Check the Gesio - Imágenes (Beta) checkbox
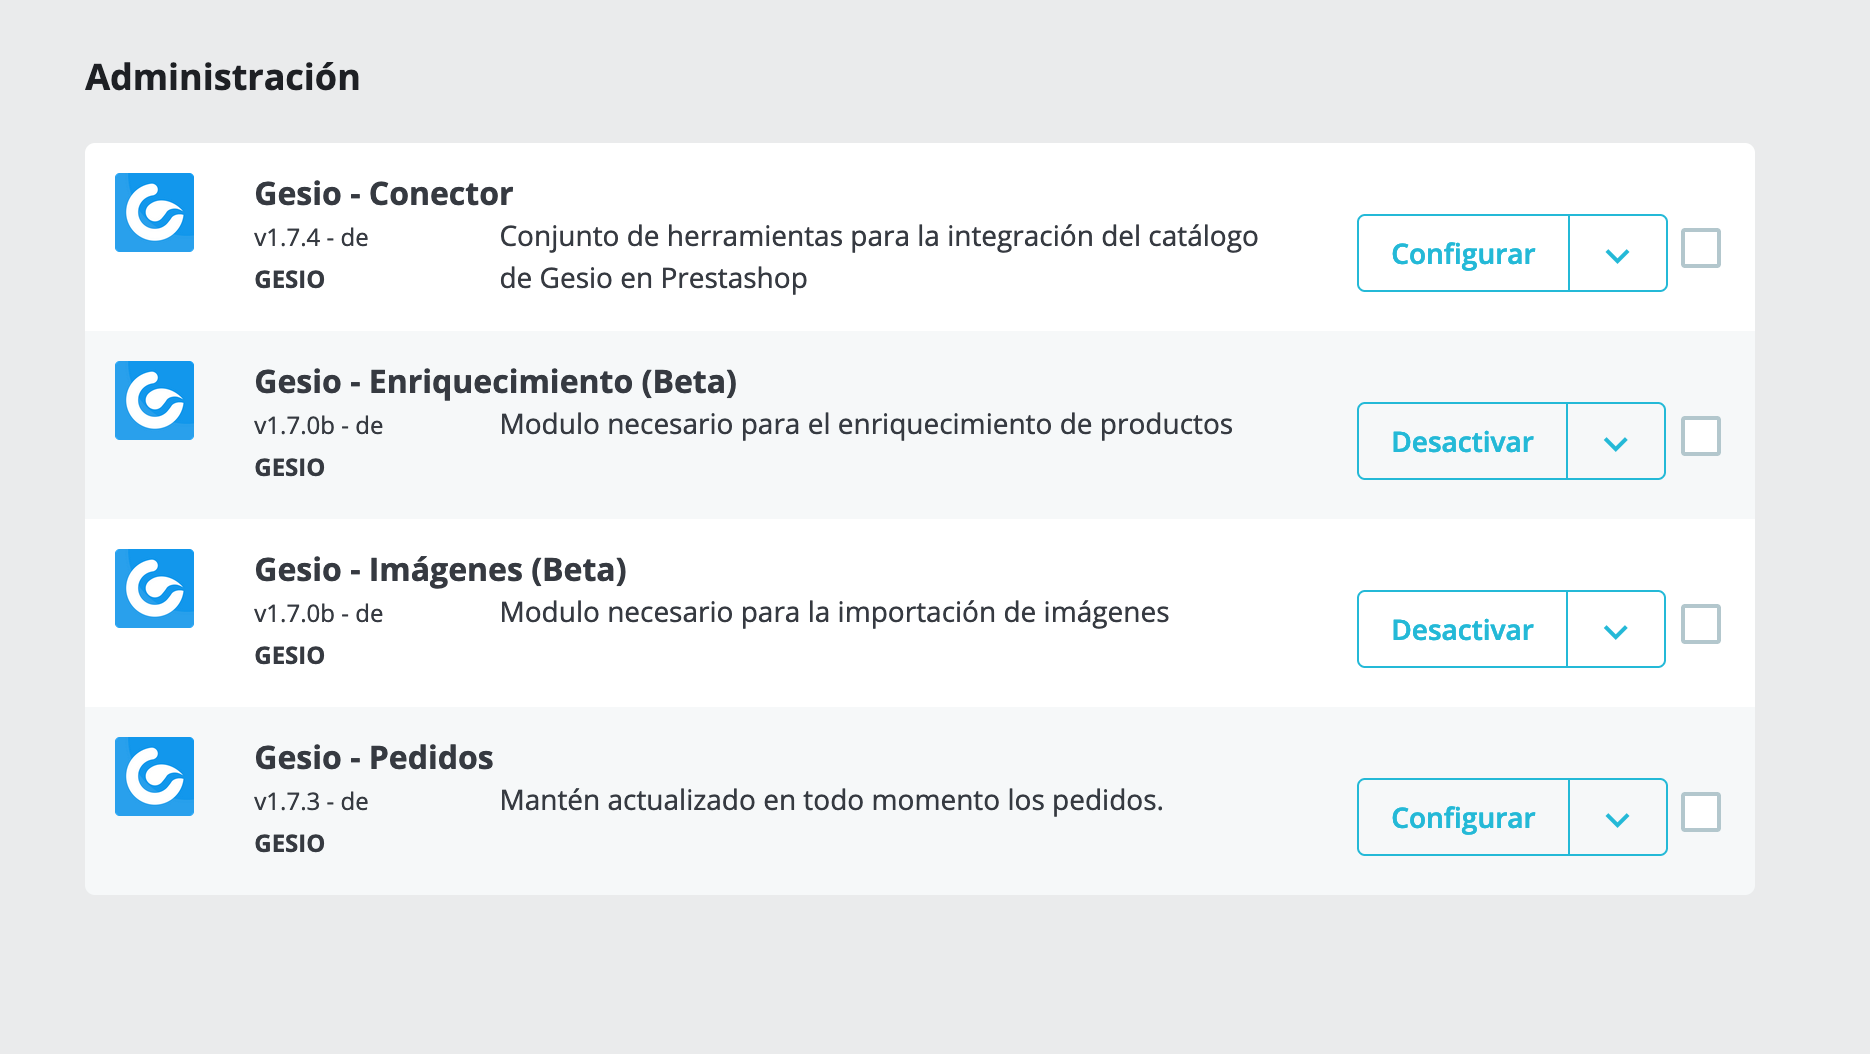 pyautogui.click(x=1700, y=624)
